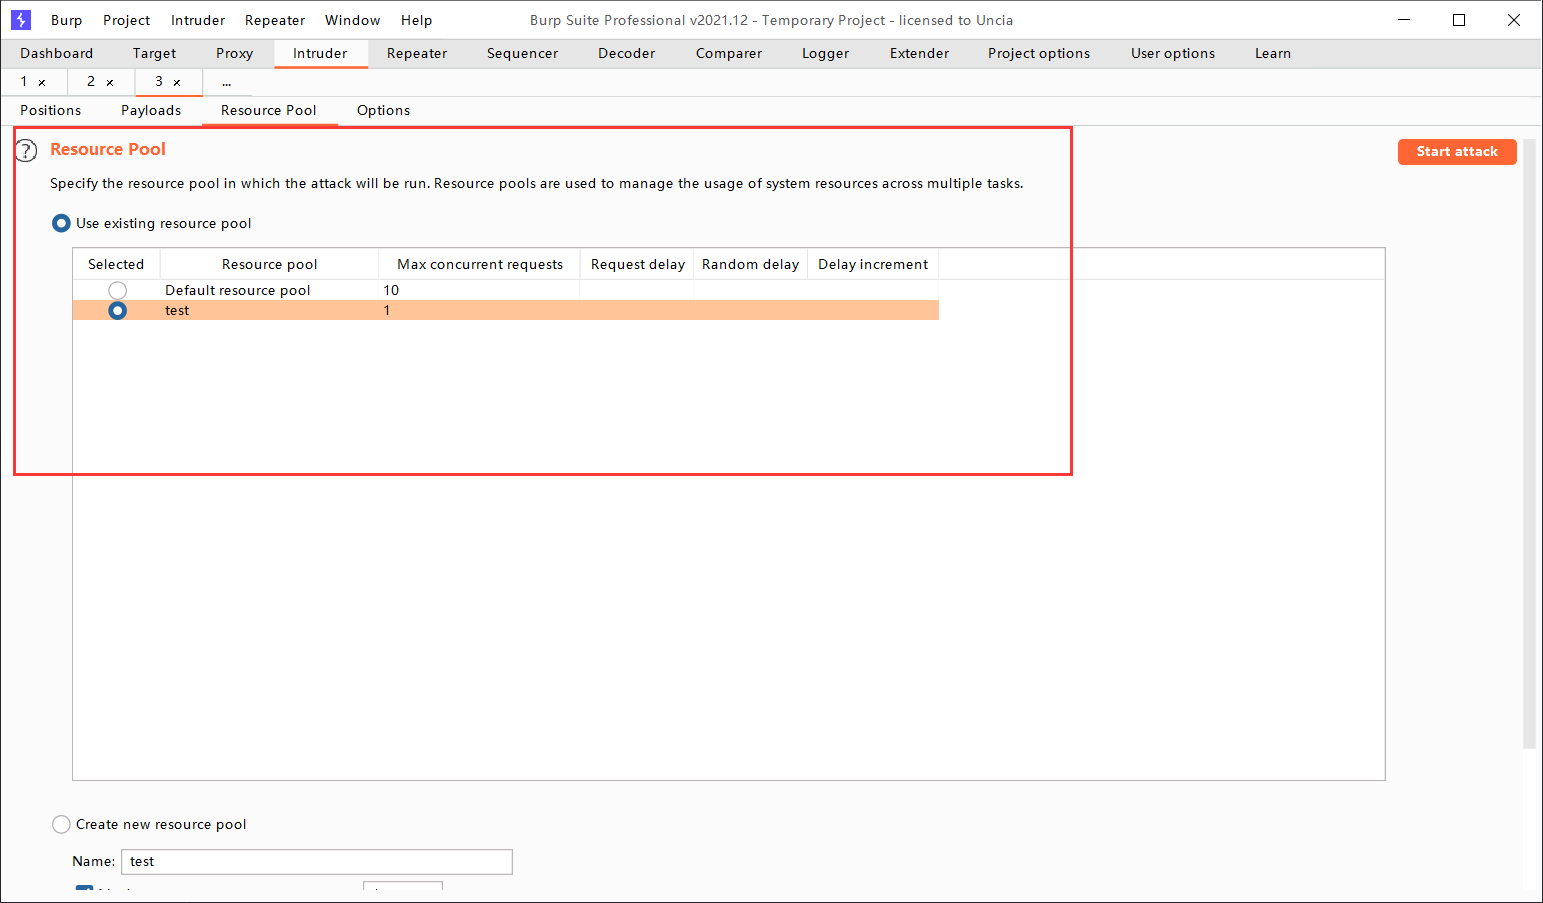Image resolution: width=1543 pixels, height=903 pixels.
Task: Open the Burp menu
Action: [x=67, y=20]
